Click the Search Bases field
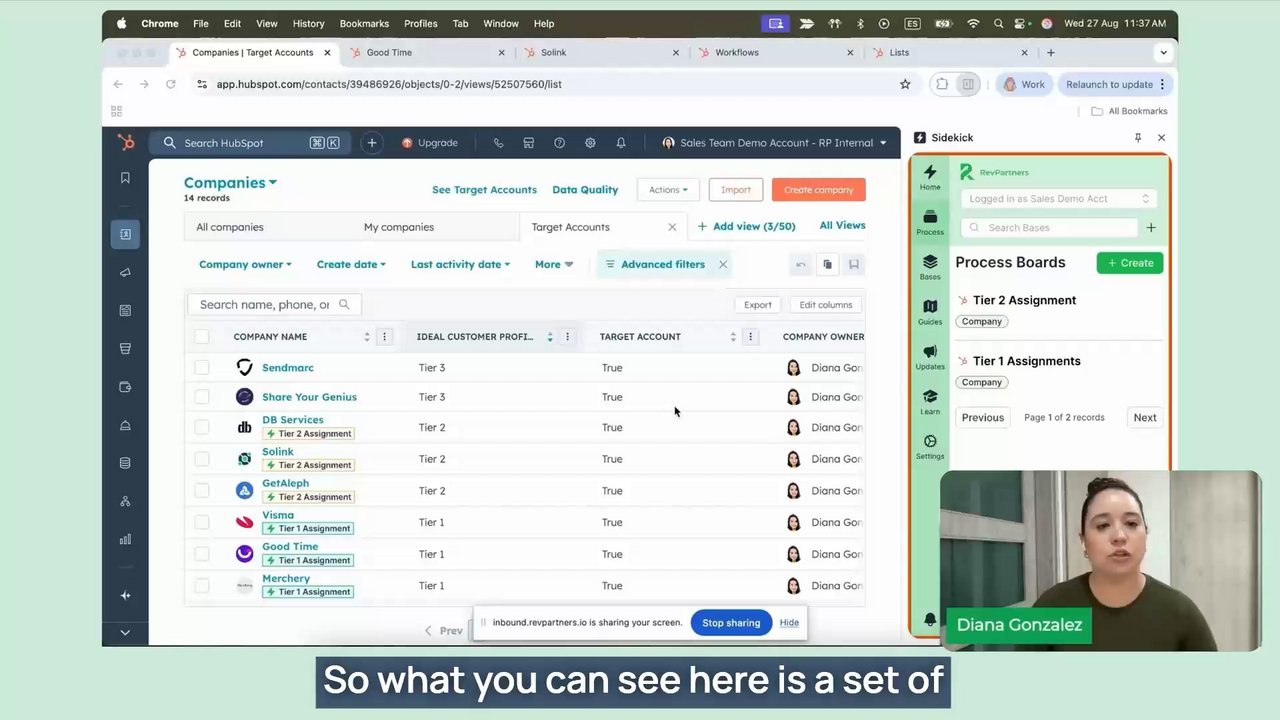The width and height of the screenshot is (1280, 720). pos(1049,228)
